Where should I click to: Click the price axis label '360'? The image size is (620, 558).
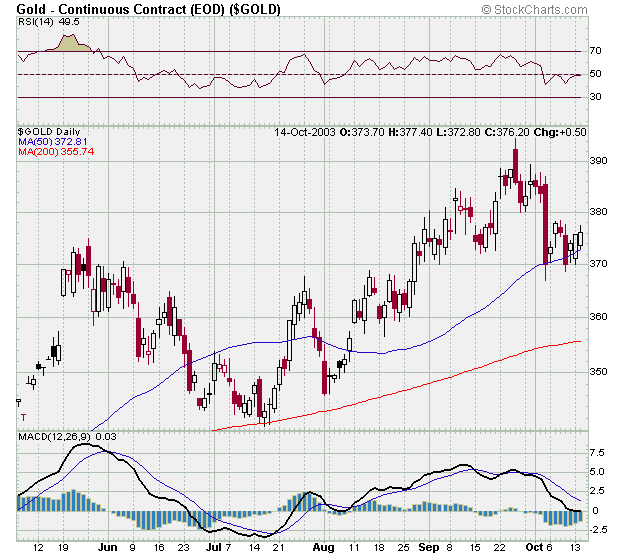point(598,316)
